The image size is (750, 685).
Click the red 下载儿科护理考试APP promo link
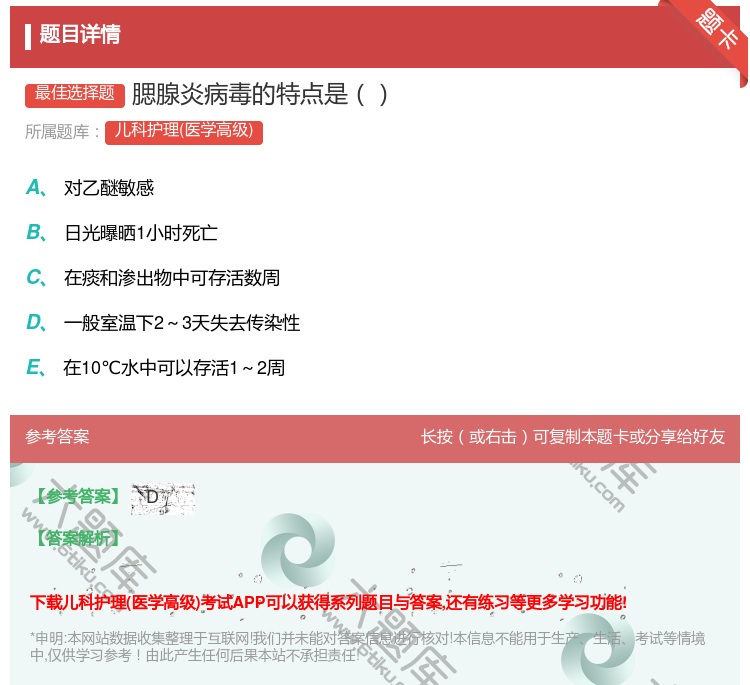coord(328,602)
